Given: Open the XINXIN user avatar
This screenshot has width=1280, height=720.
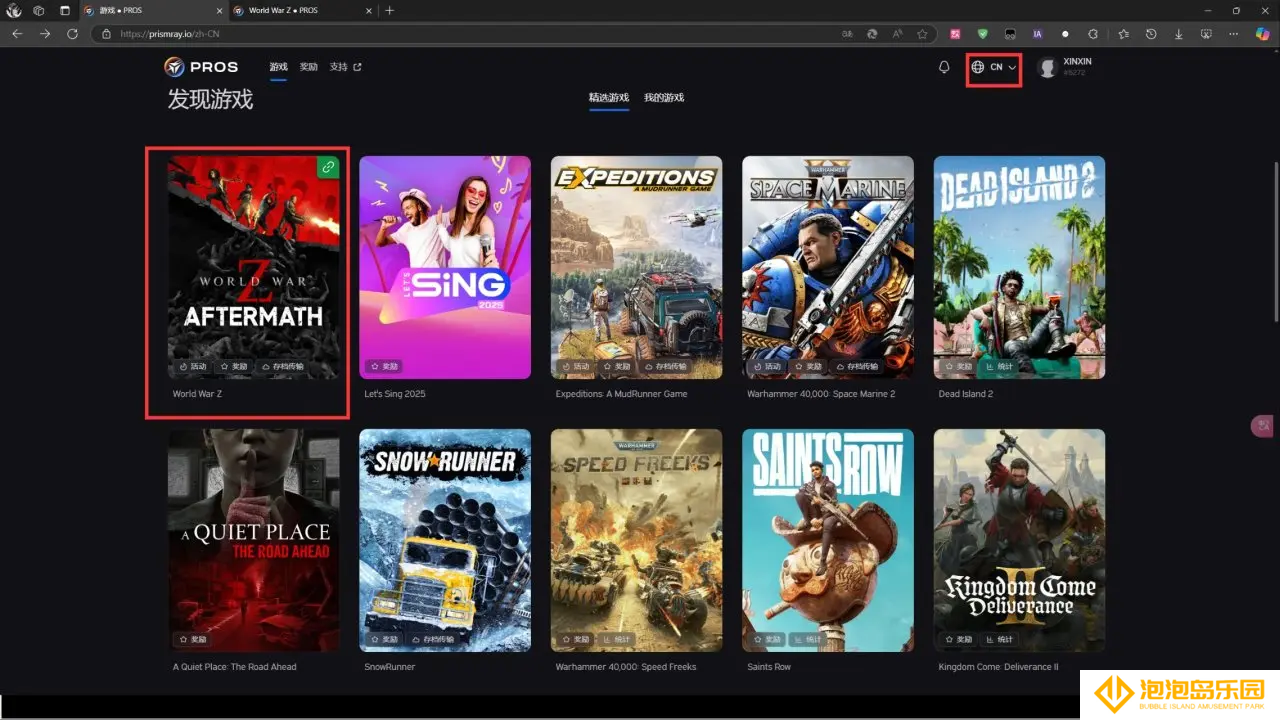Looking at the screenshot, I should (1047, 67).
